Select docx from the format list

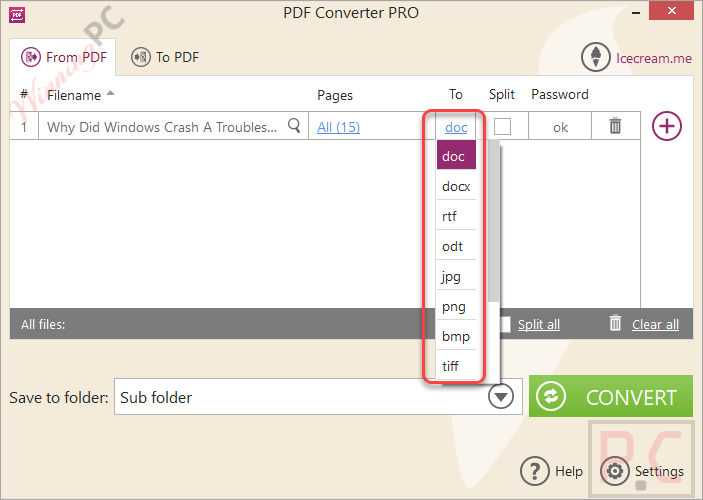point(456,185)
